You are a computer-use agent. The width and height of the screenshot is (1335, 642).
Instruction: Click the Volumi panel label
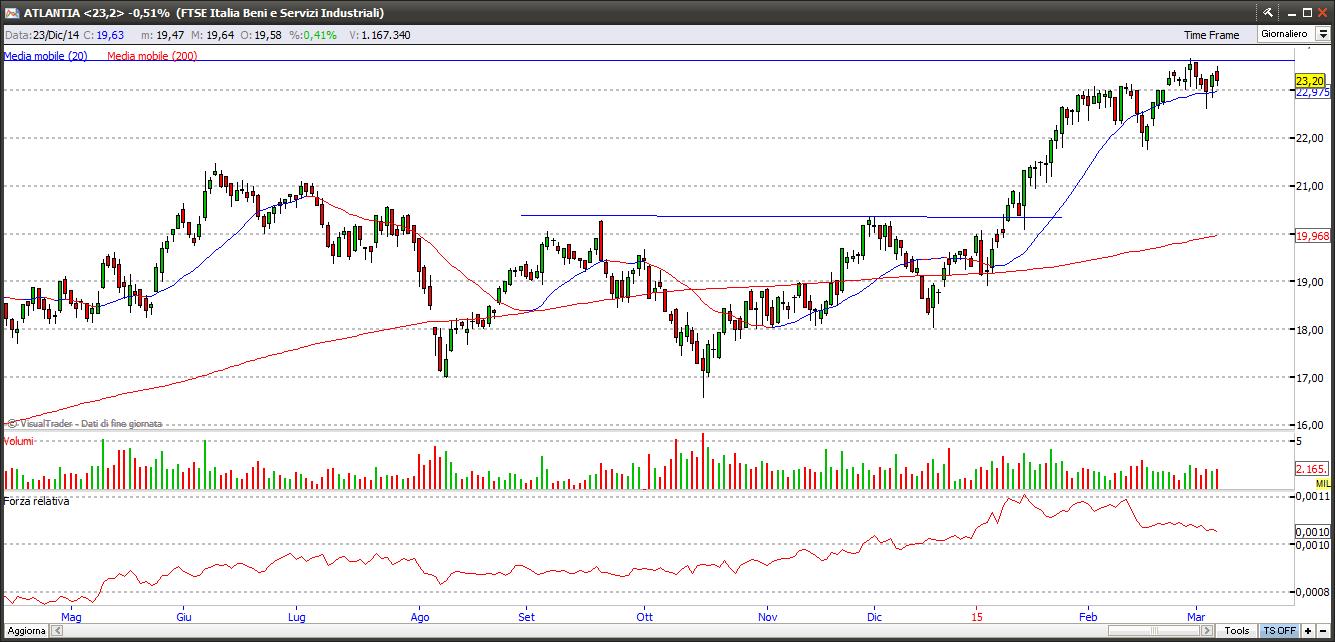pos(19,441)
